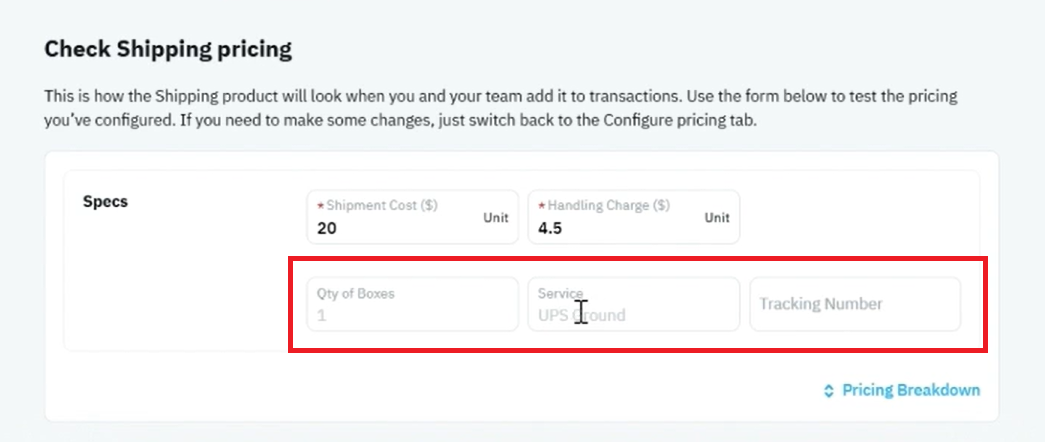The image size is (1045, 442).
Task: Select the Qty of Boxes field
Action: 413,304
